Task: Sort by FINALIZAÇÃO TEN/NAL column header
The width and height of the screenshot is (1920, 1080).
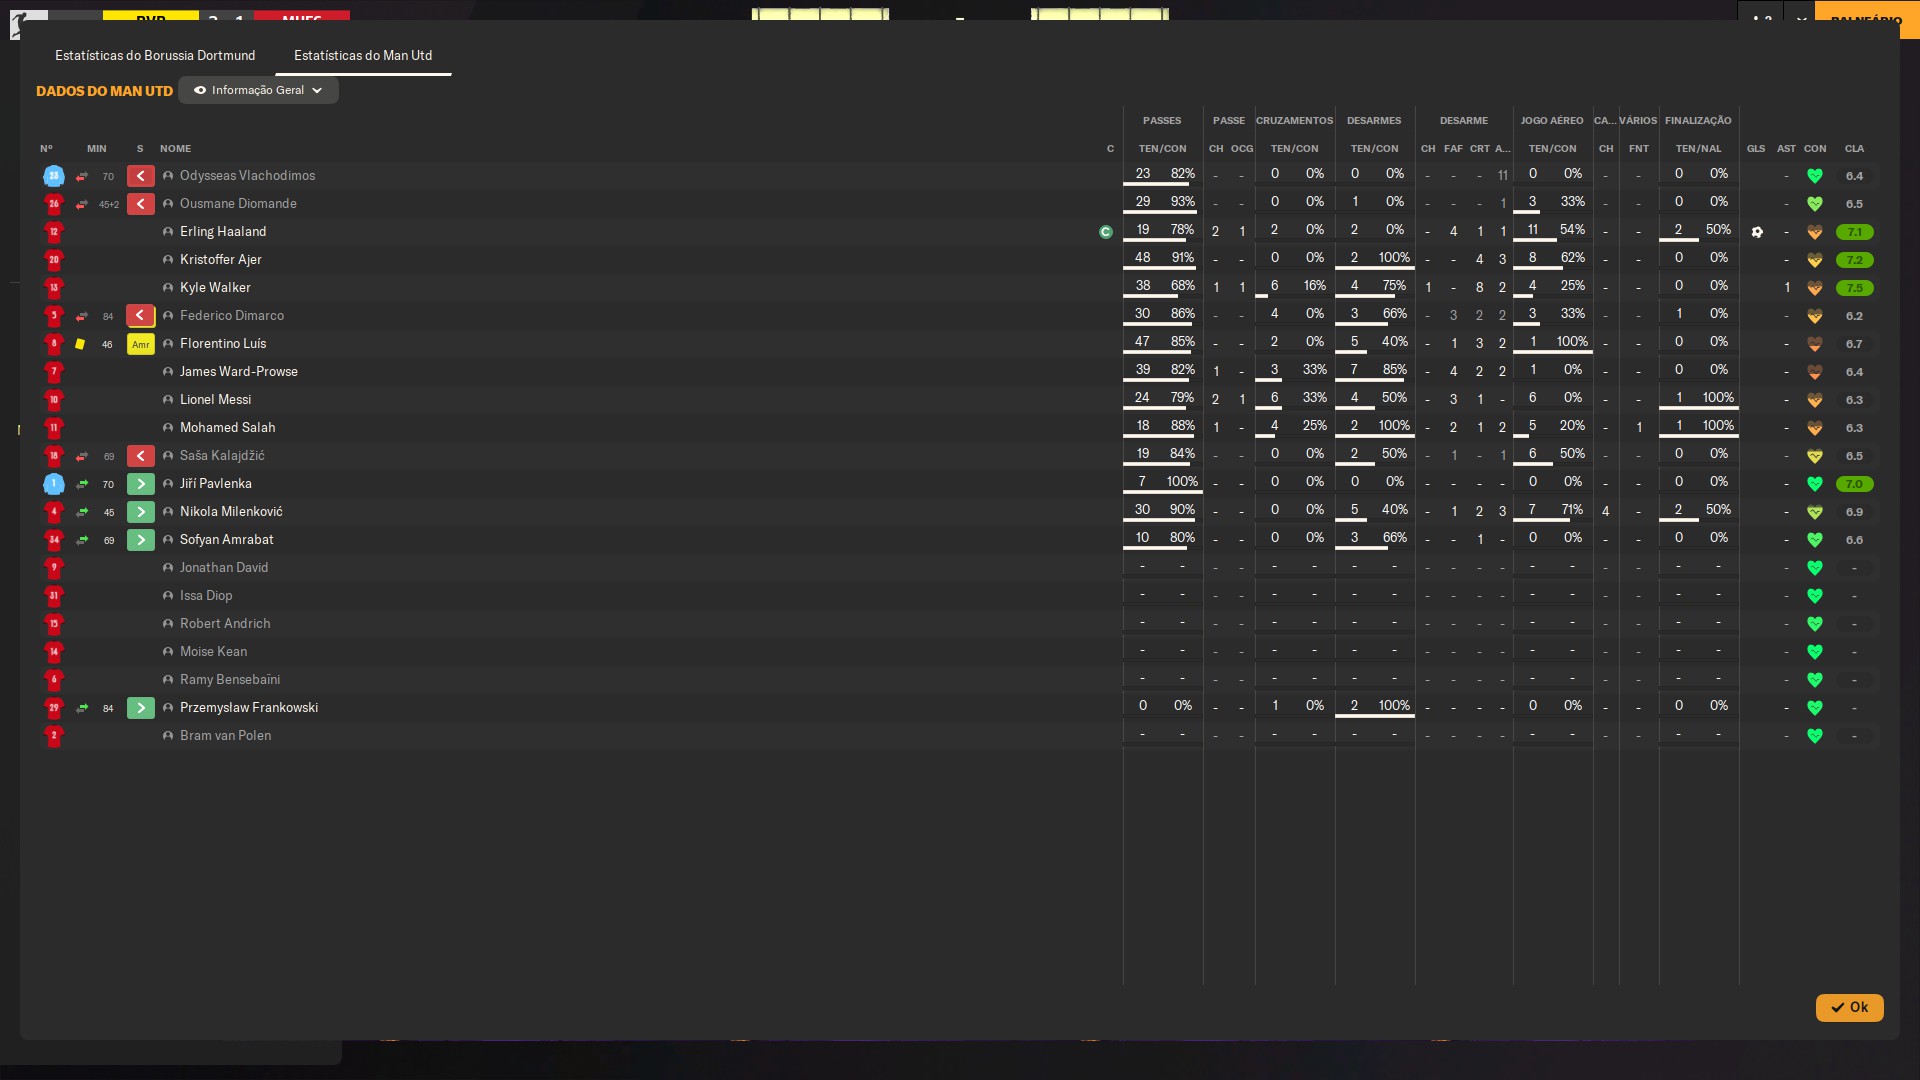Action: pos(1698,149)
